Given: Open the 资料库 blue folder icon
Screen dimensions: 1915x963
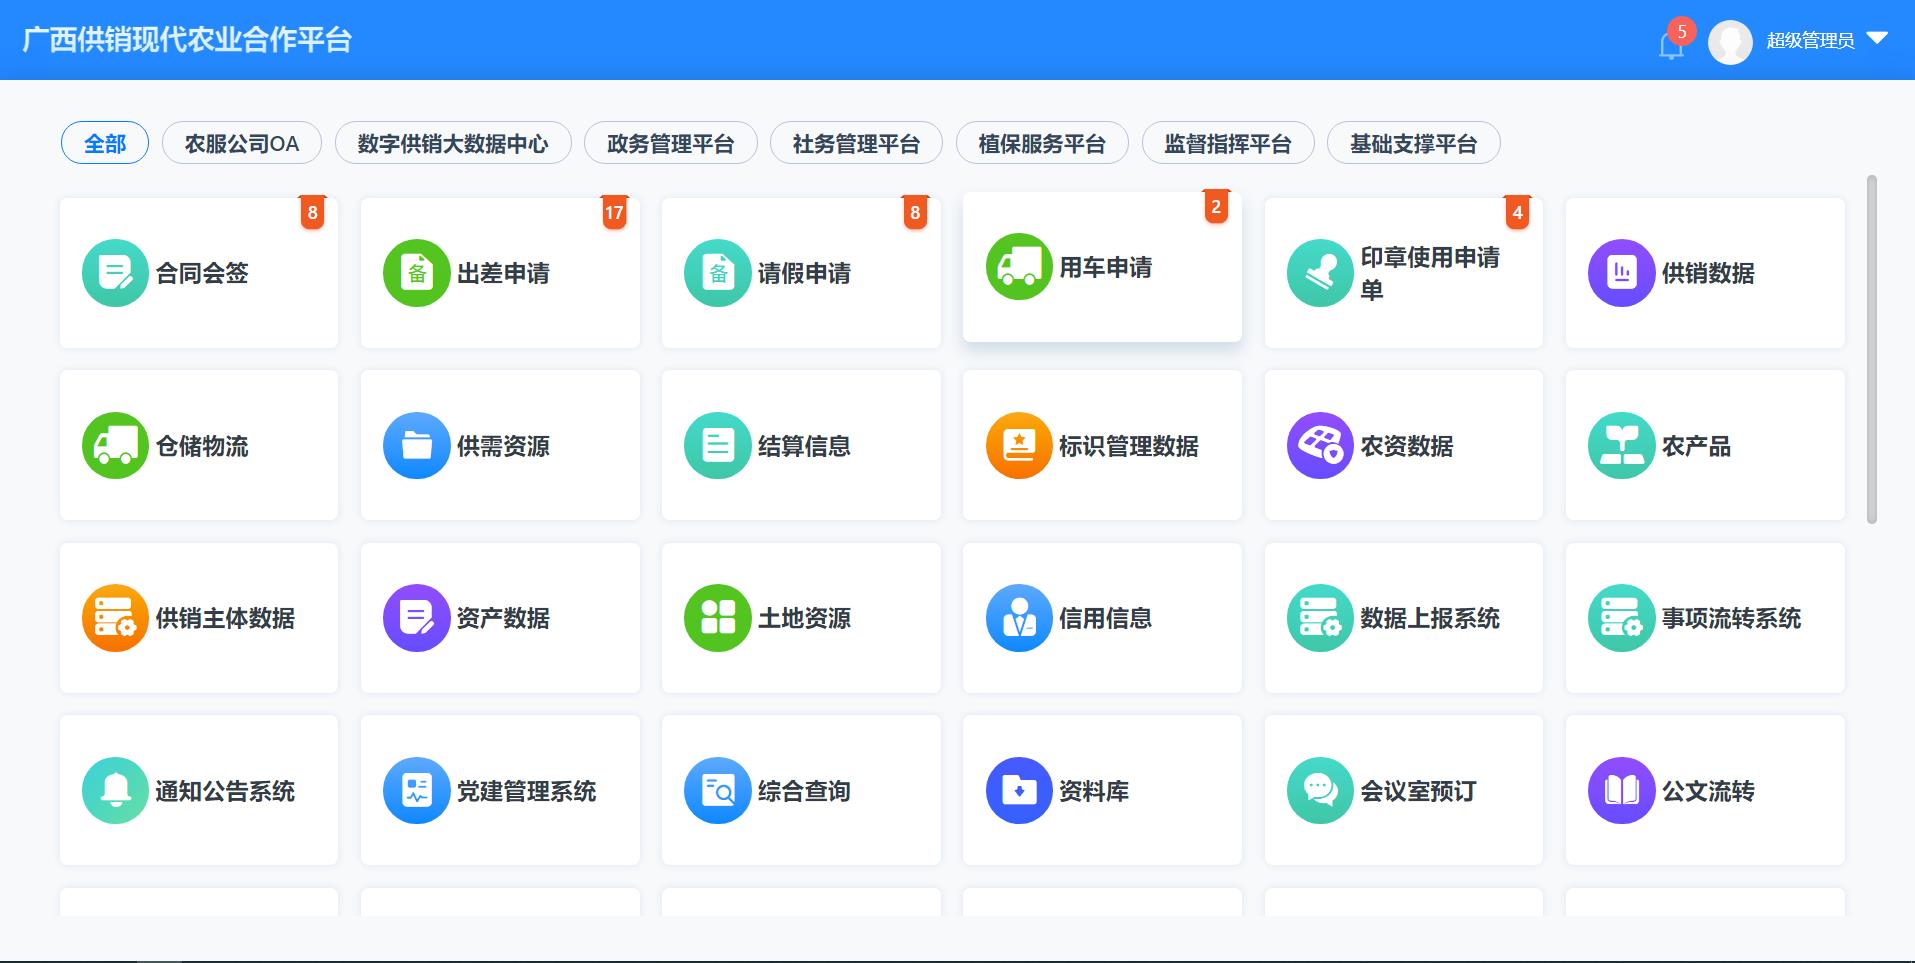Looking at the screenshot, I should pos(1018,791).
